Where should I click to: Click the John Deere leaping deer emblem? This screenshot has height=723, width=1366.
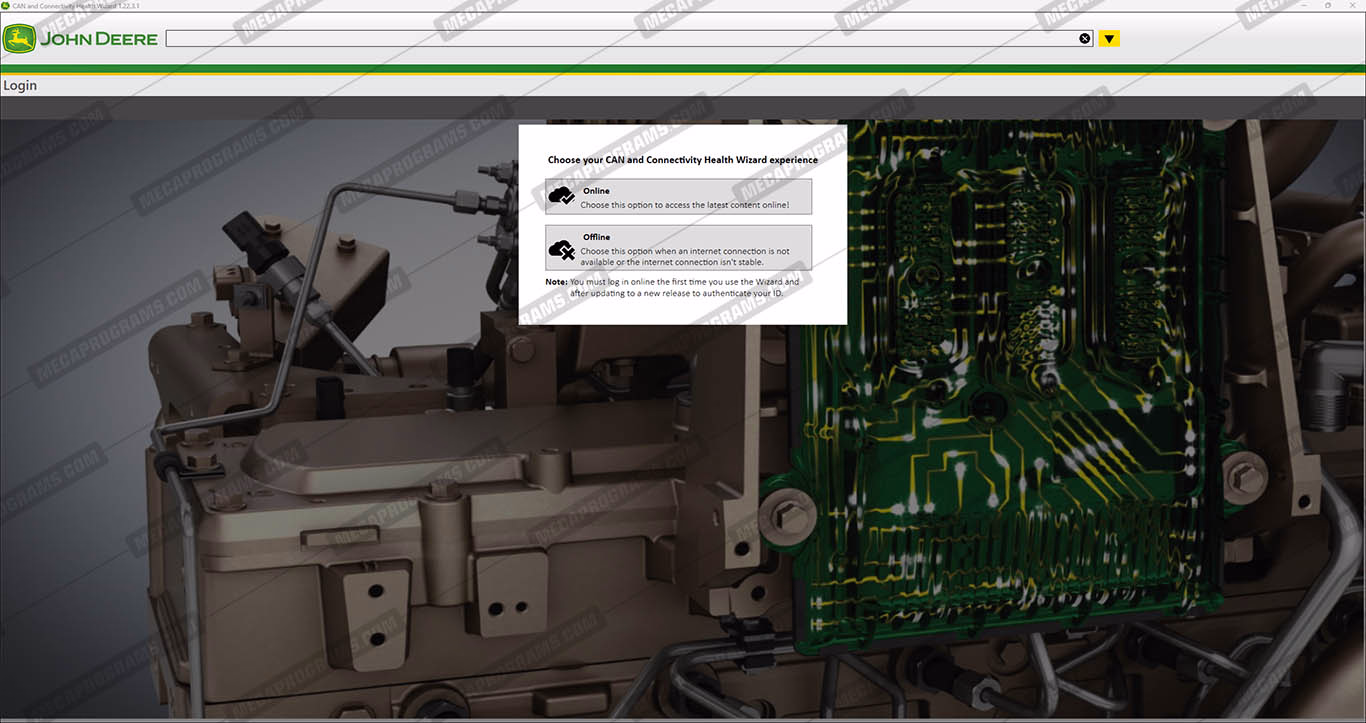[19, 39]
